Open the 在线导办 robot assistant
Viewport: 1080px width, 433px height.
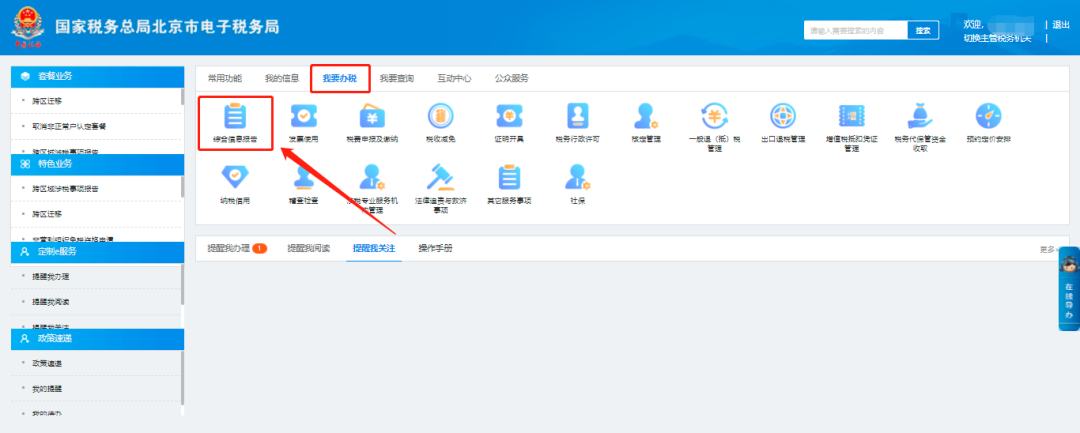point(1068,288)
